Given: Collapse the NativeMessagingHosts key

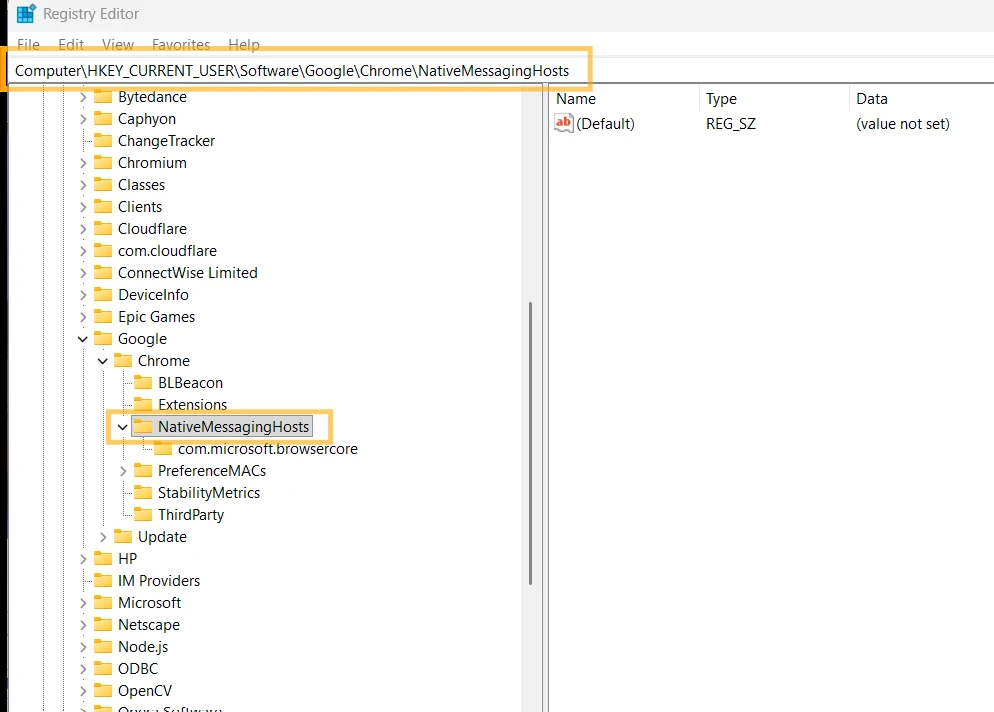Looking at the screenshot, I should click(123, 427).
